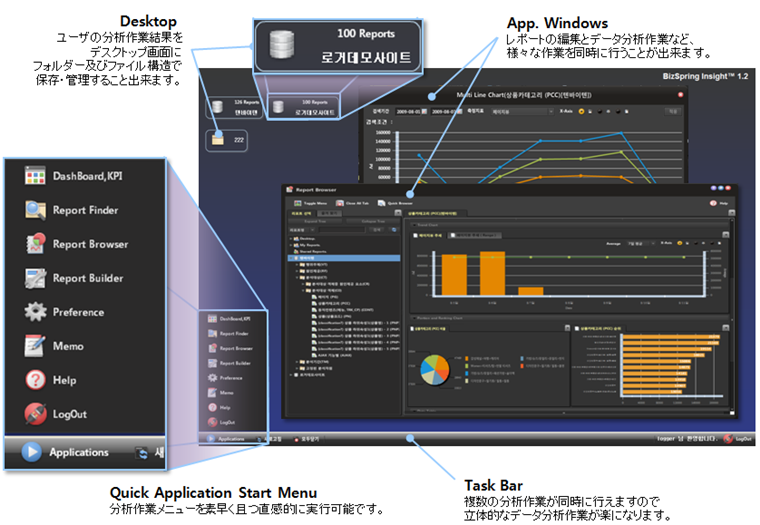Open the 측정지표 dropdown in Multi Line Chart
The image size is (760, 525).
(x=522, y=111)
